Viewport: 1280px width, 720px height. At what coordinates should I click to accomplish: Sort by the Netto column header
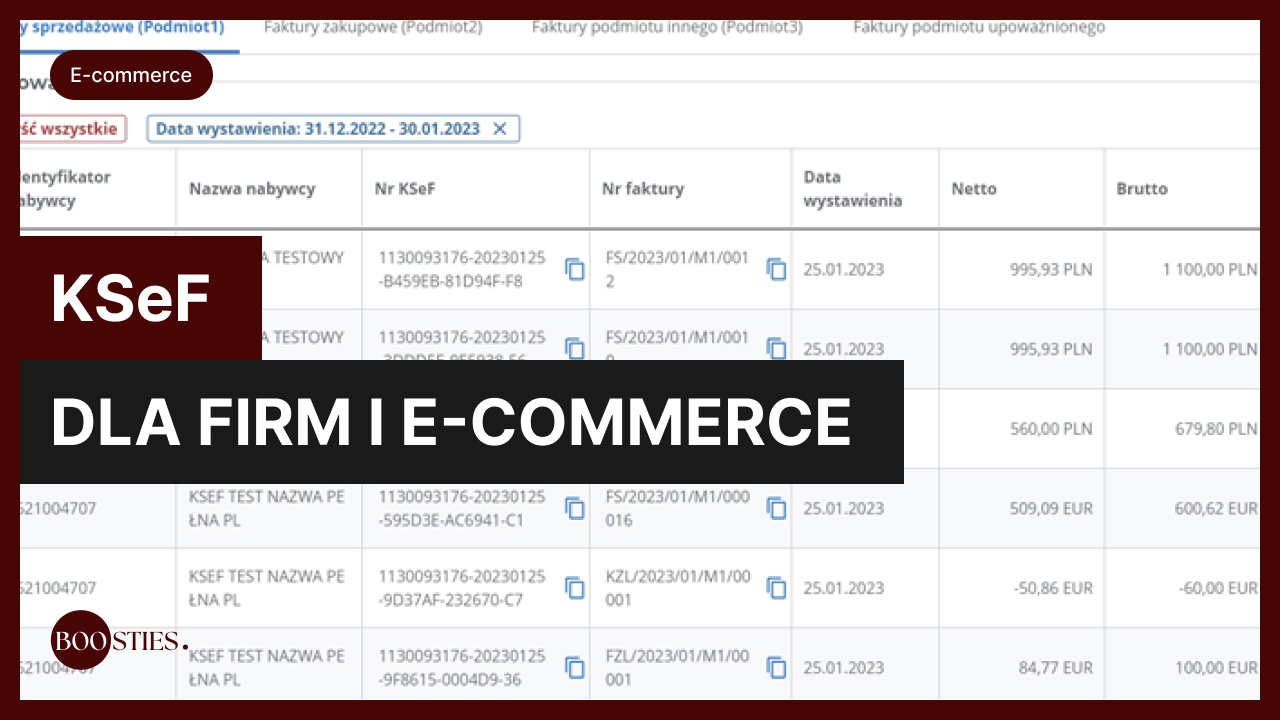973,188
